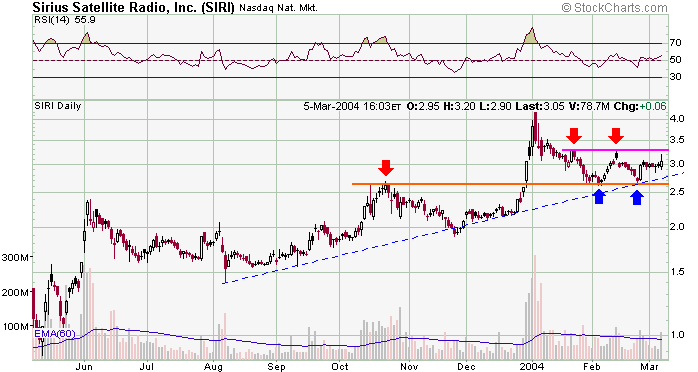
Task: Click the 70 level on the RSI axis
Action: pos(675,43)
